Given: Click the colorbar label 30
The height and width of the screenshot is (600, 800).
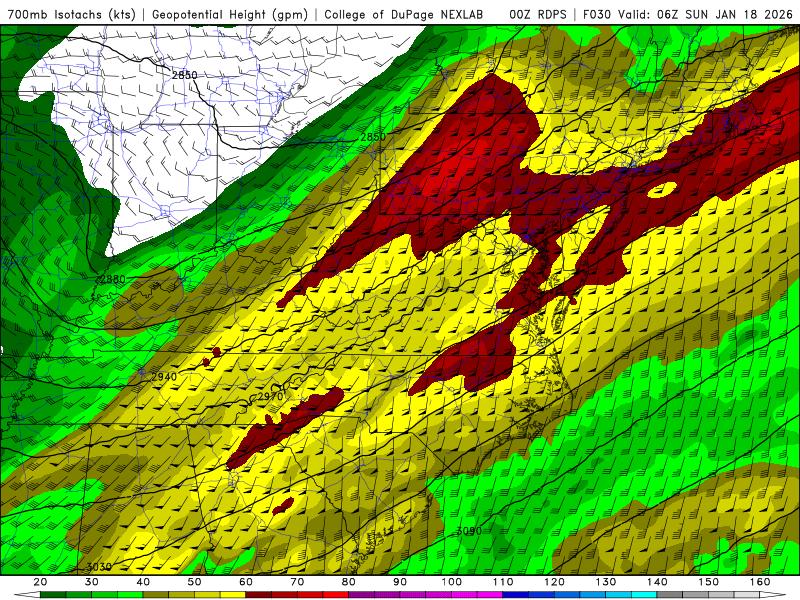Looking at the screenshot, I should [92, 582].
